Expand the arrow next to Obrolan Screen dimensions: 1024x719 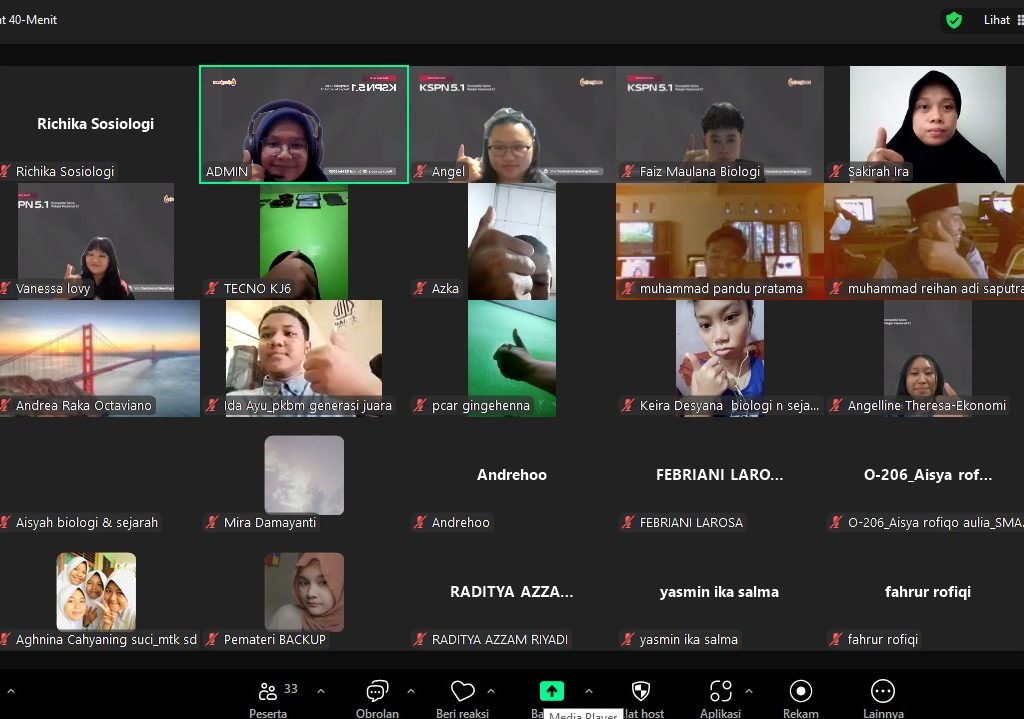coord(411,691)
